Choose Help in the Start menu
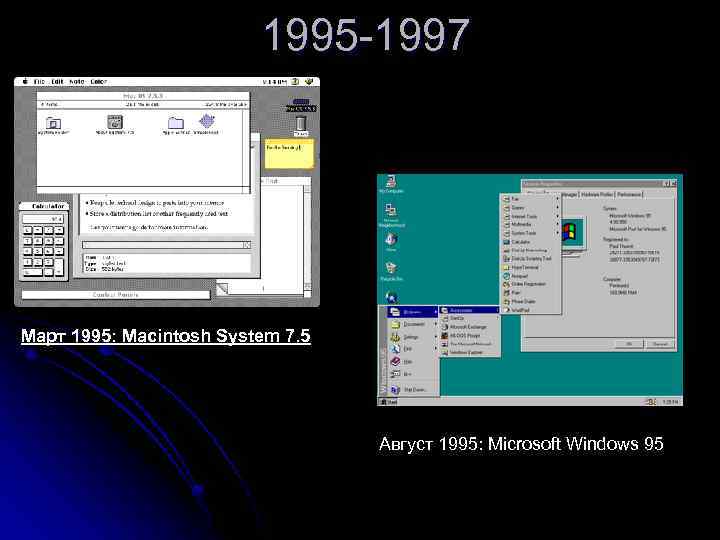The width and height of the screenshot is (720, 540). (413, 361)
